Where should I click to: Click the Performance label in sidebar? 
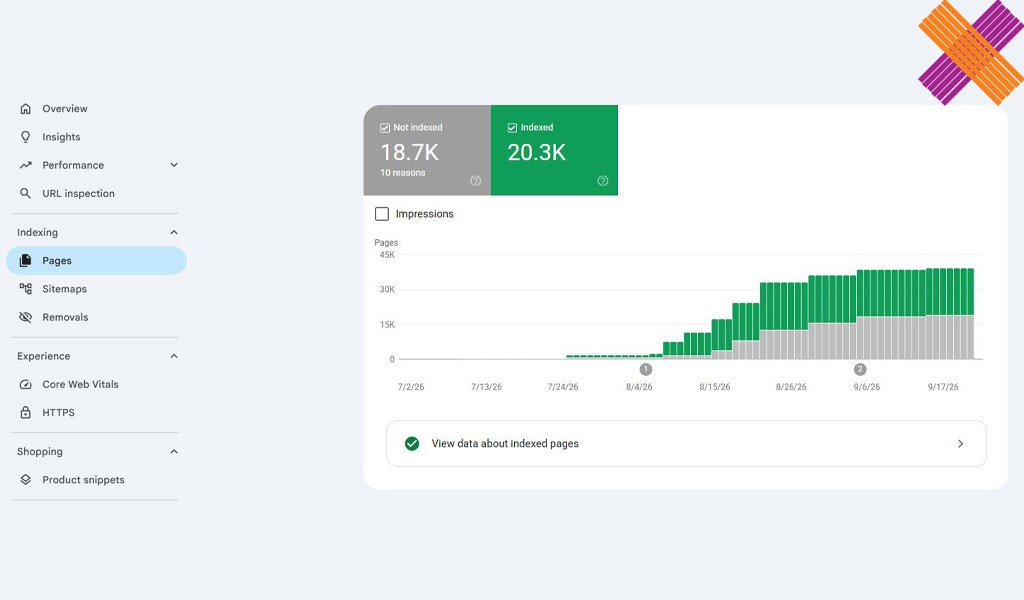[73, 165]
